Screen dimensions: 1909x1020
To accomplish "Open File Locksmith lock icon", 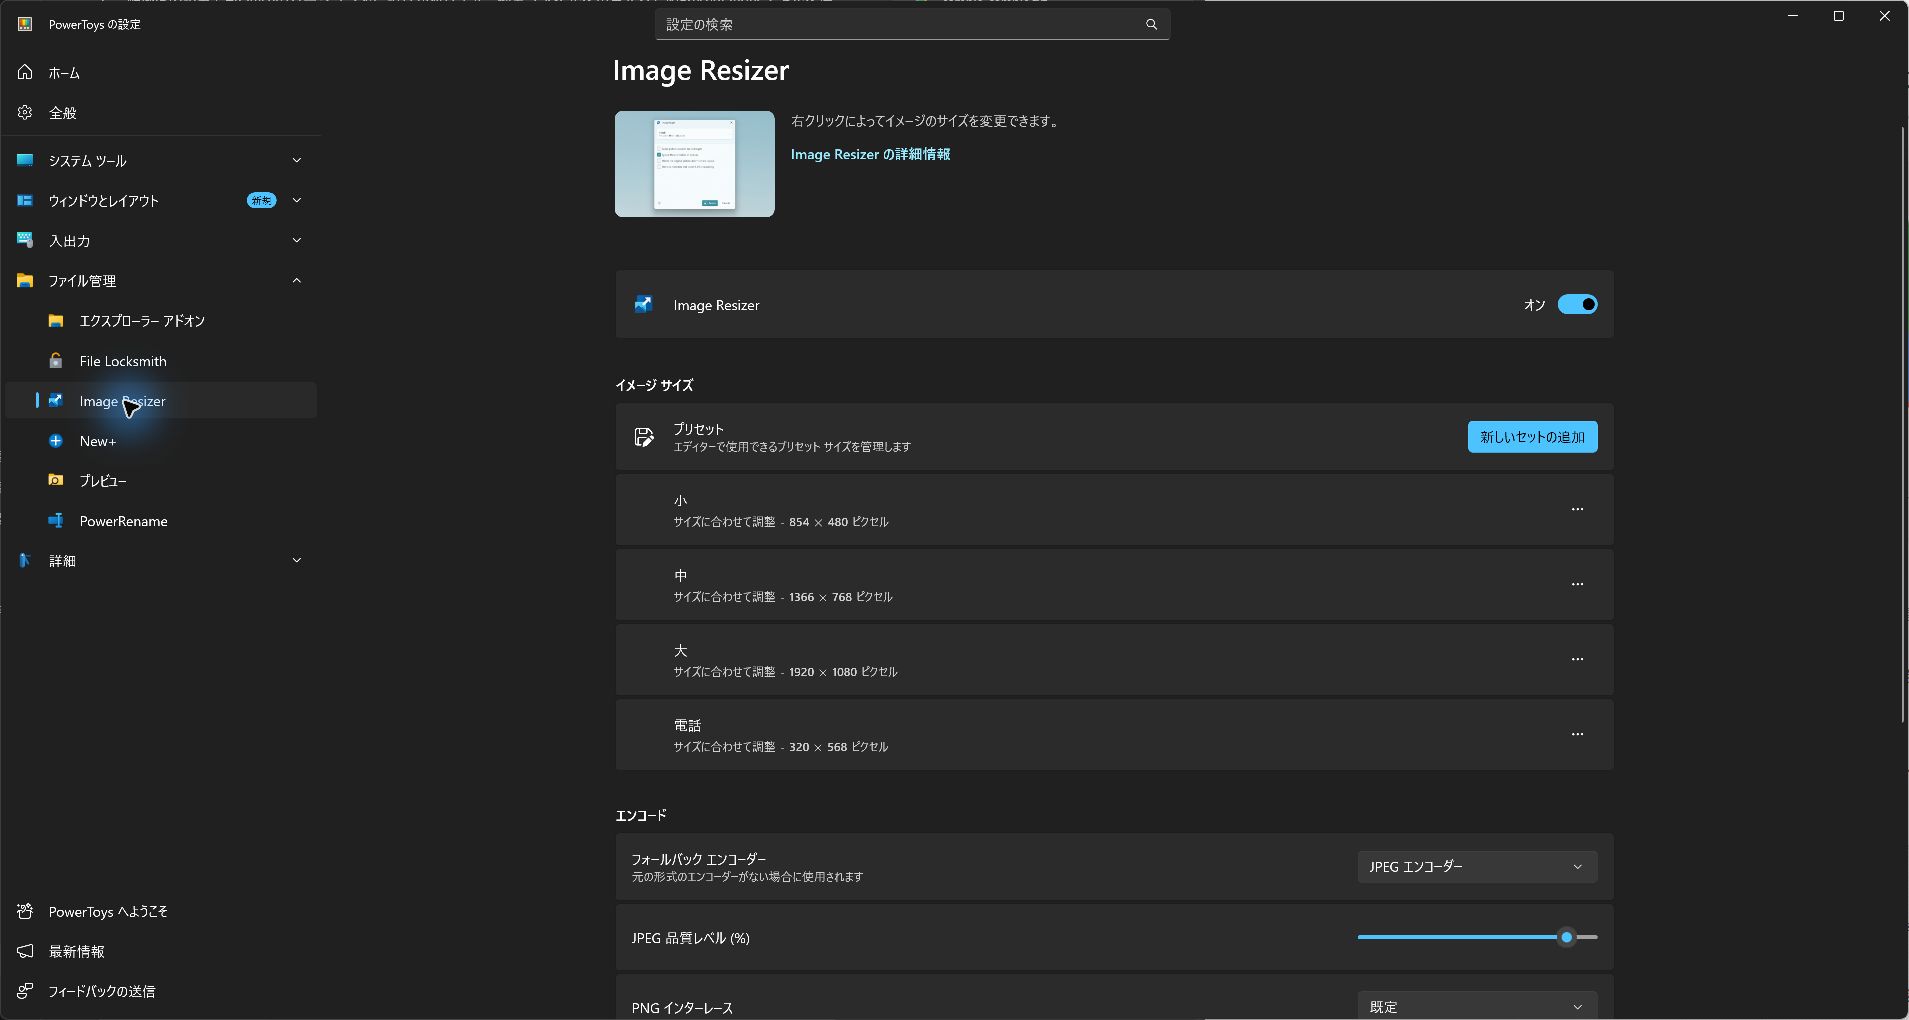I will [x=56, y=360].
